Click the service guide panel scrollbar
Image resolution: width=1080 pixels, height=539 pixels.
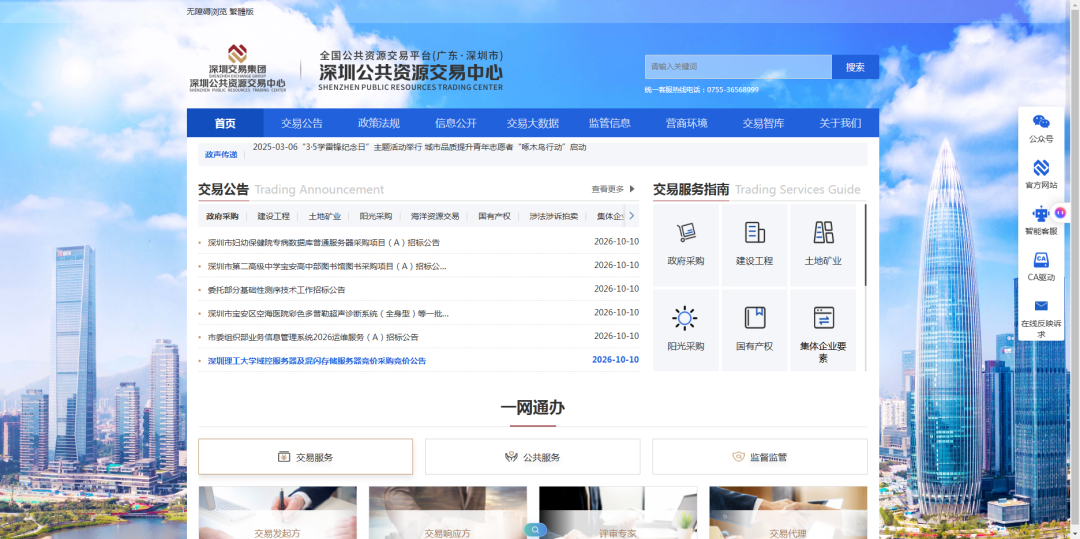(x=866, y=245)
